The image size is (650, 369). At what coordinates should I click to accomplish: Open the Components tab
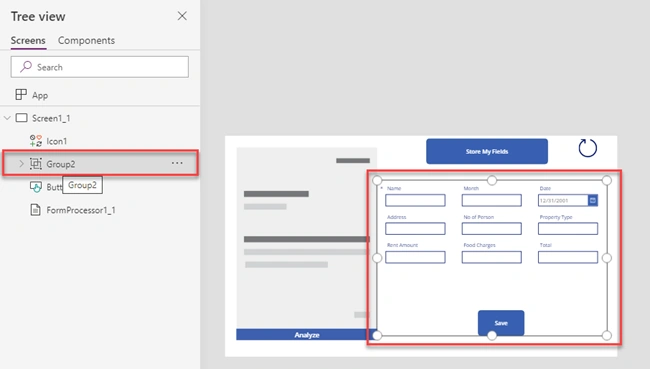click(86, 41)
